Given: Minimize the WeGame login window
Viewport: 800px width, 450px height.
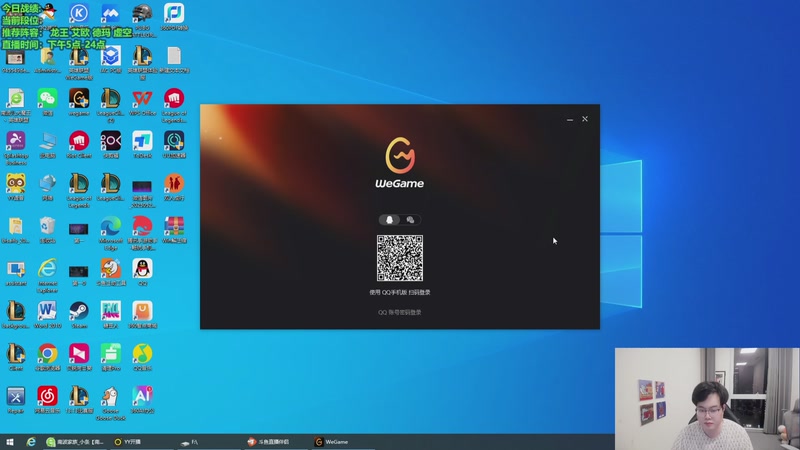Looking at the screenshot, I should (x=569, y=119).
